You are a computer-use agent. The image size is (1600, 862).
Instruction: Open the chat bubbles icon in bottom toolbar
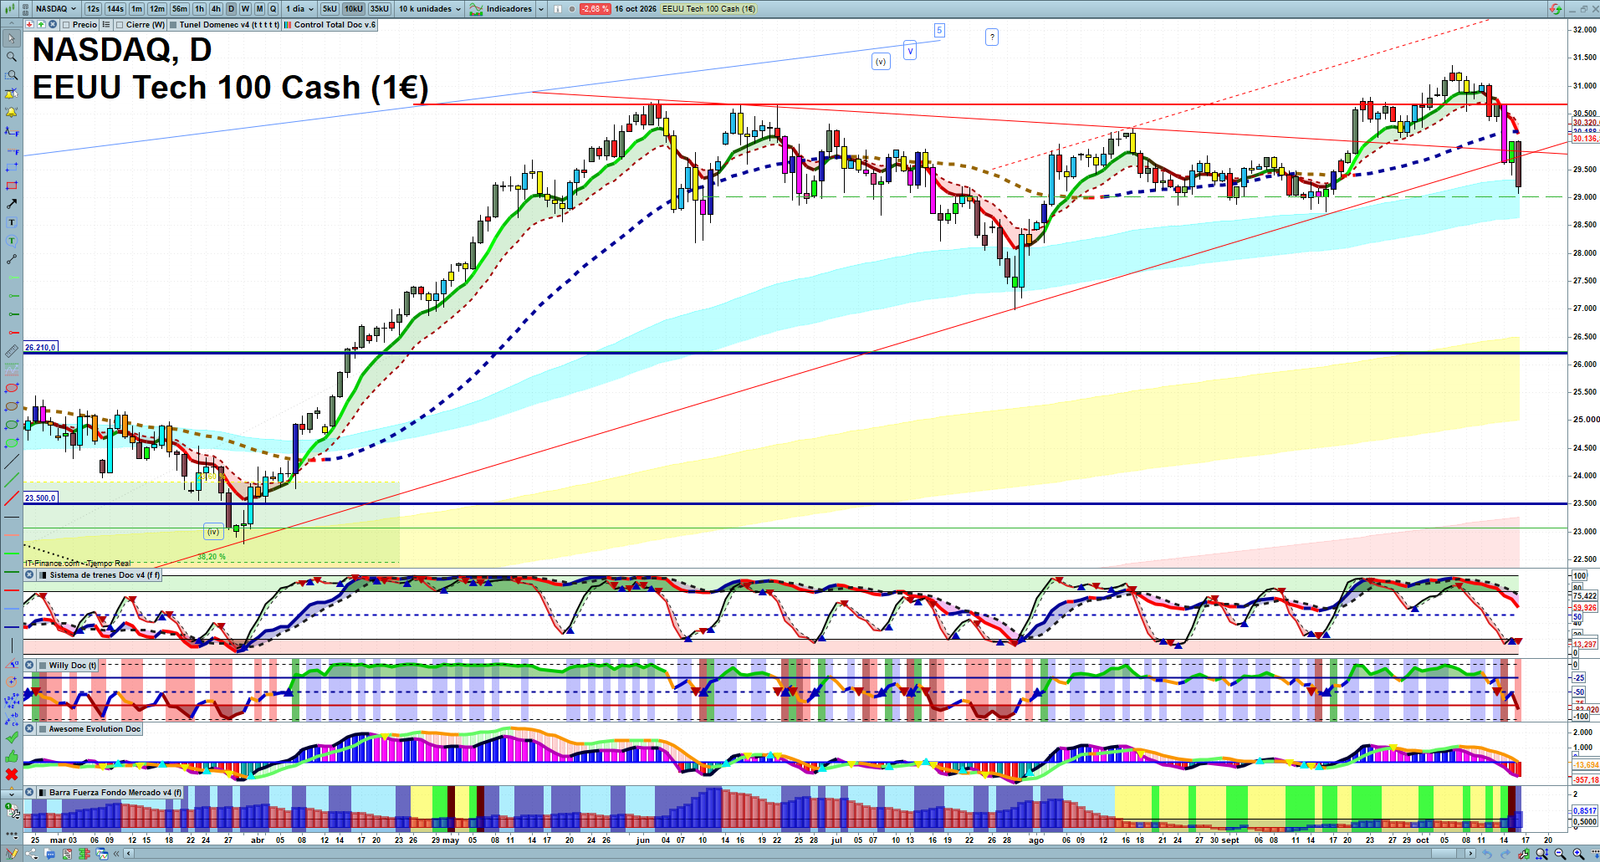click(50, 854)
